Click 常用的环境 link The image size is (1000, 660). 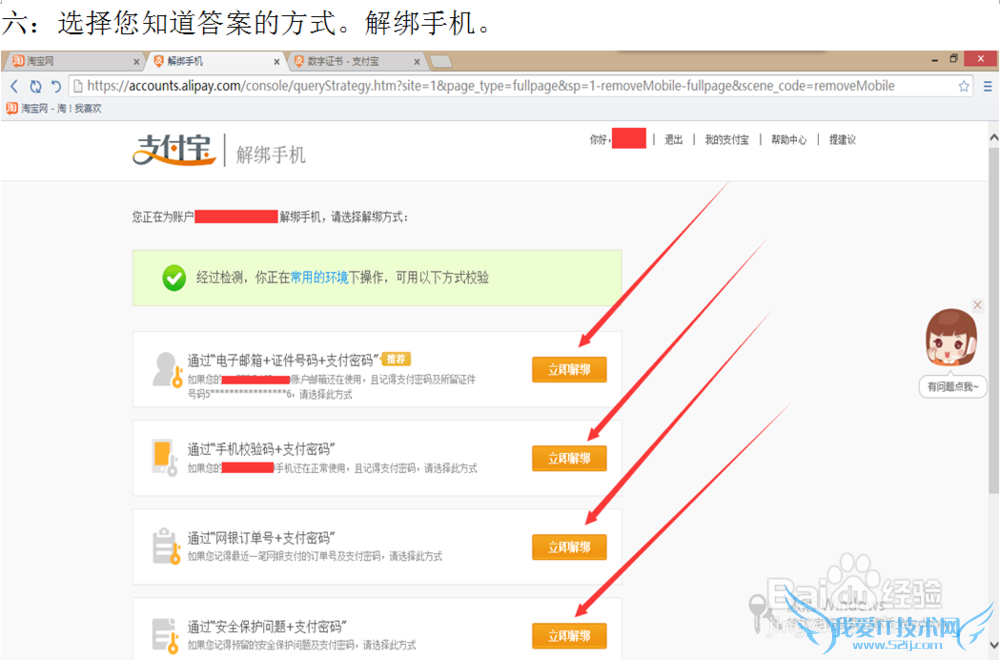tap(319, 278)
